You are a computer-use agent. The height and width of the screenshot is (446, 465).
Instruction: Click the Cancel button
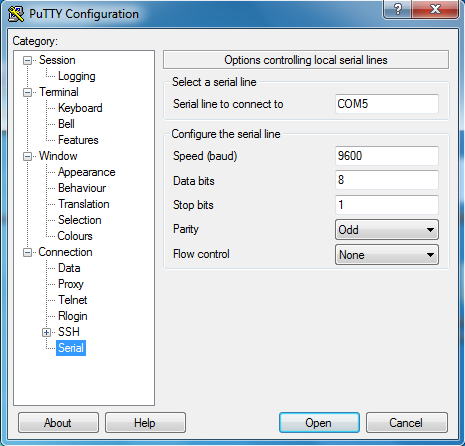tap(407, 423)
